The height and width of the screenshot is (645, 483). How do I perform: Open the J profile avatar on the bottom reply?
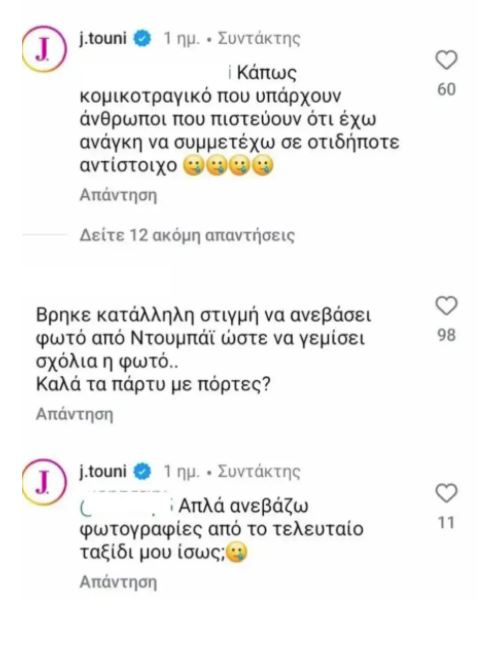44,482
